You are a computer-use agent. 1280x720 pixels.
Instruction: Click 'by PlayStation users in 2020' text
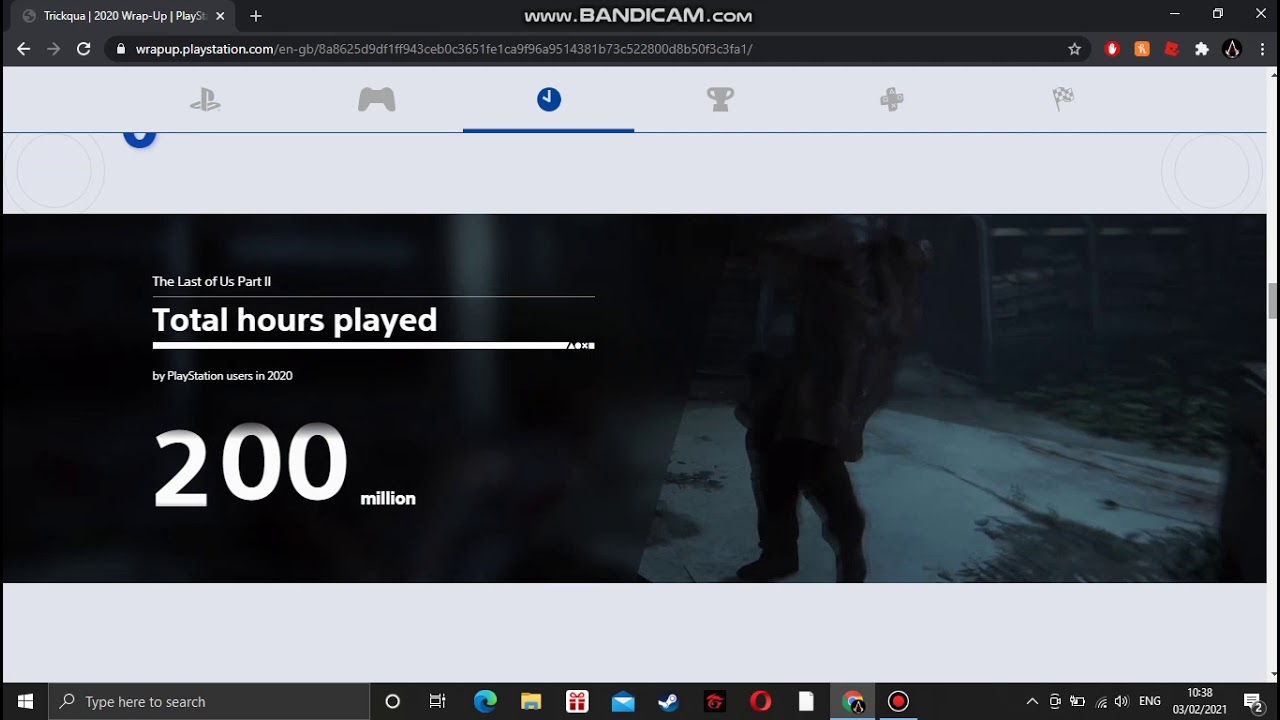[222, 376]
